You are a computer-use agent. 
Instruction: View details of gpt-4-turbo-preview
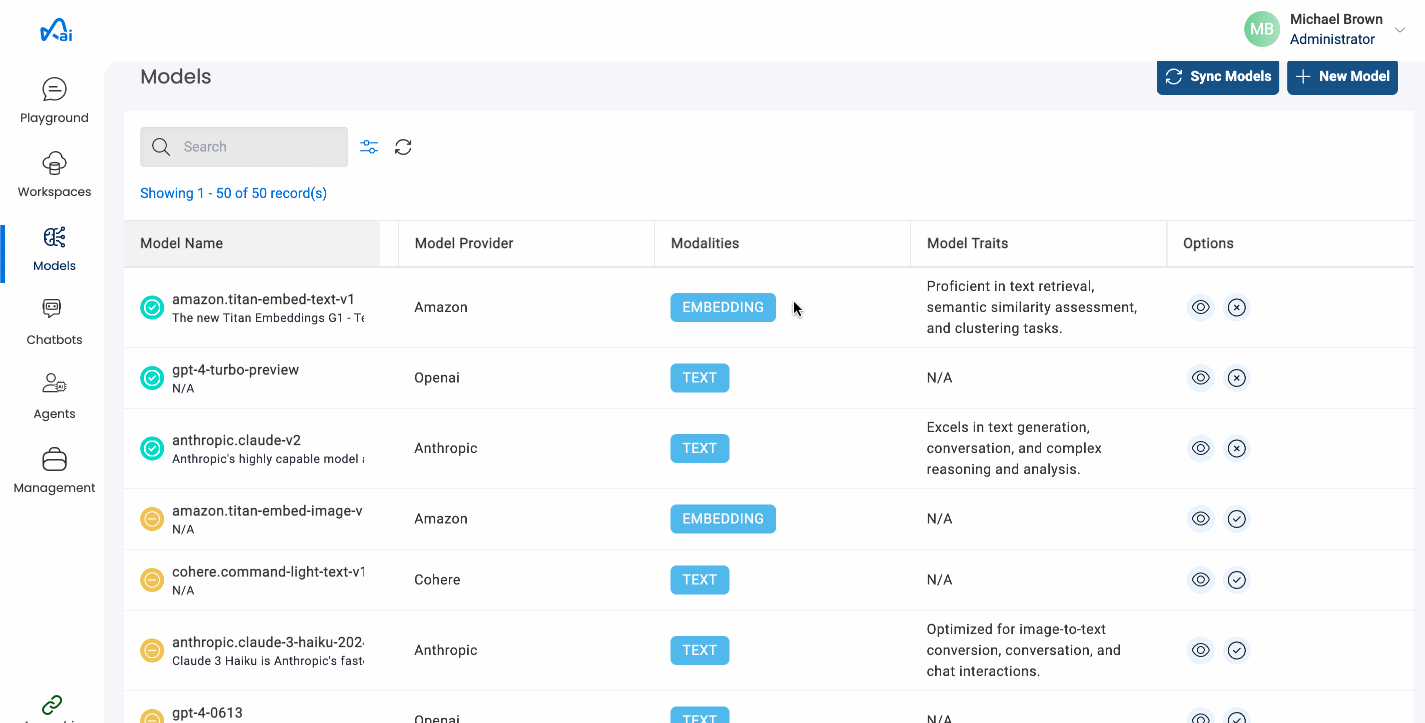[1201, 378]
